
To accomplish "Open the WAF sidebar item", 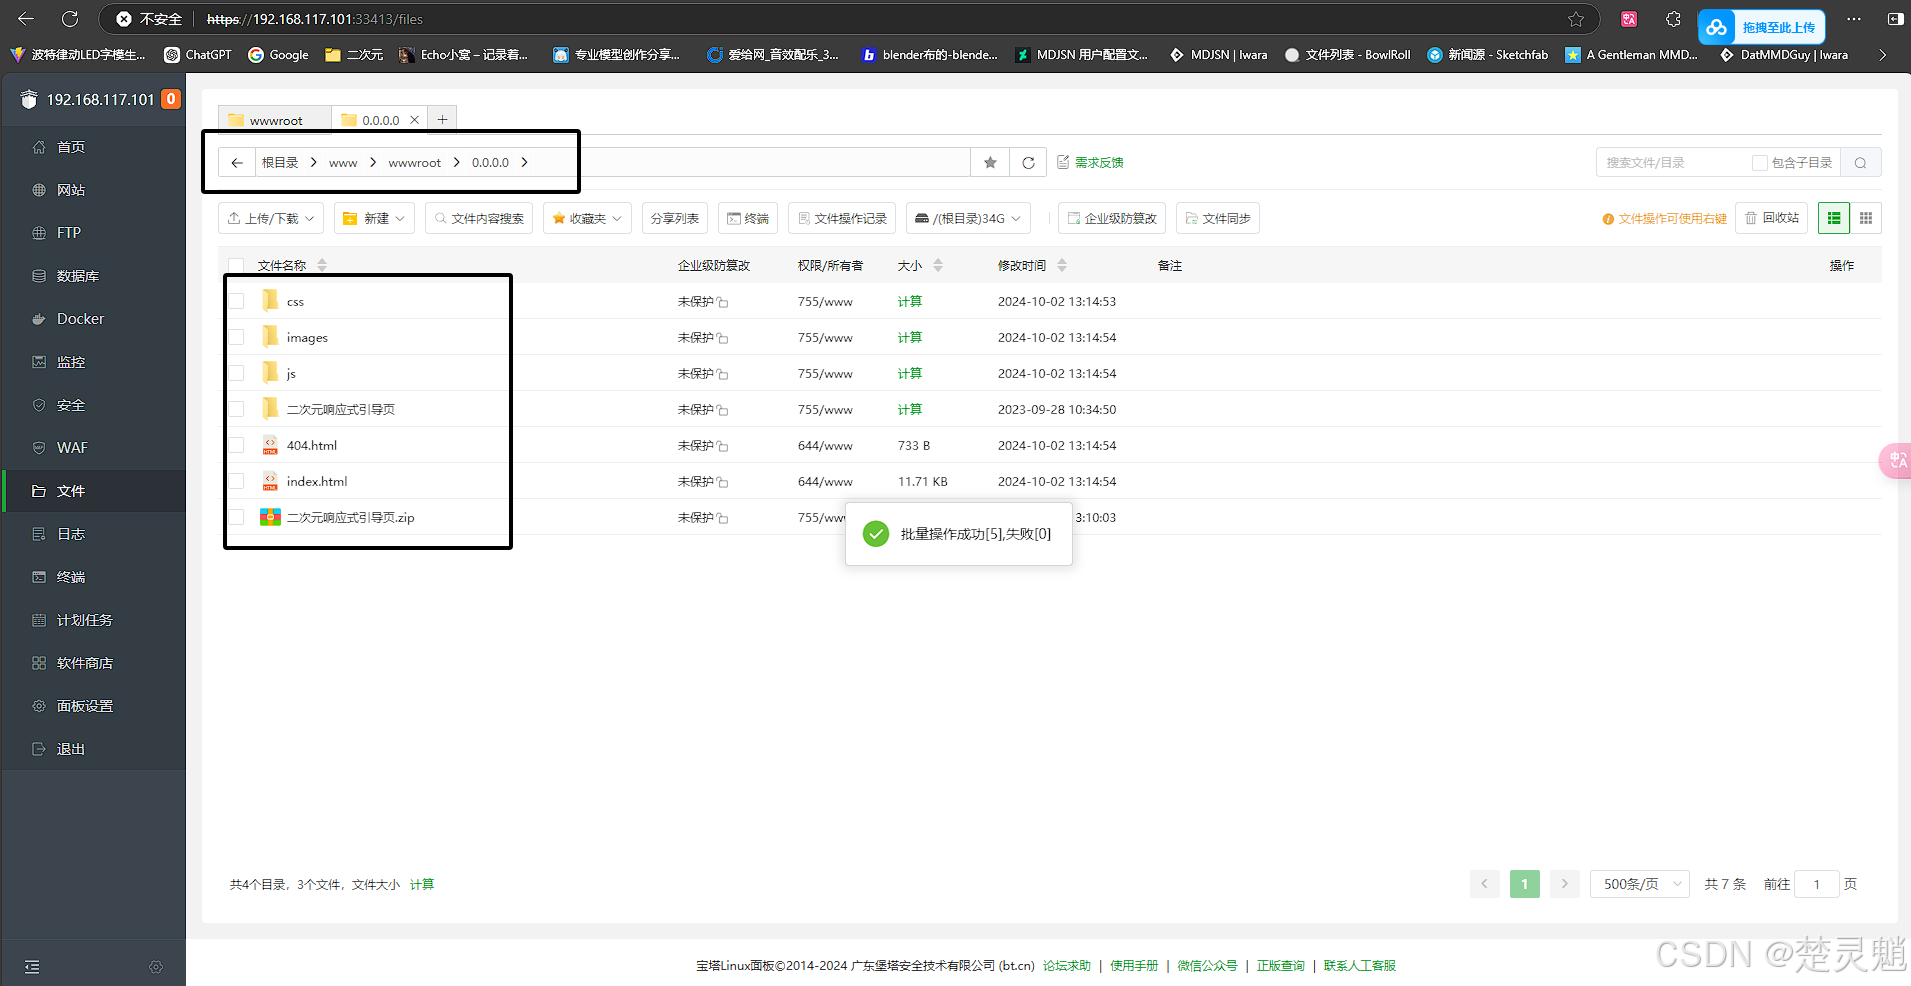I will 93,448.
